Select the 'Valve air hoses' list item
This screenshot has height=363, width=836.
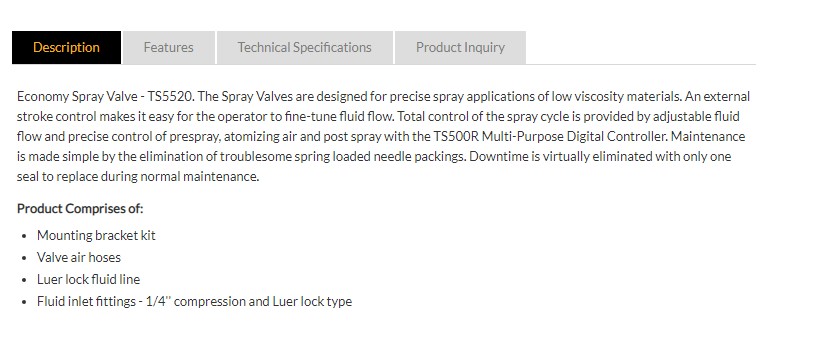pyautogui.click(x=79, y=257)
